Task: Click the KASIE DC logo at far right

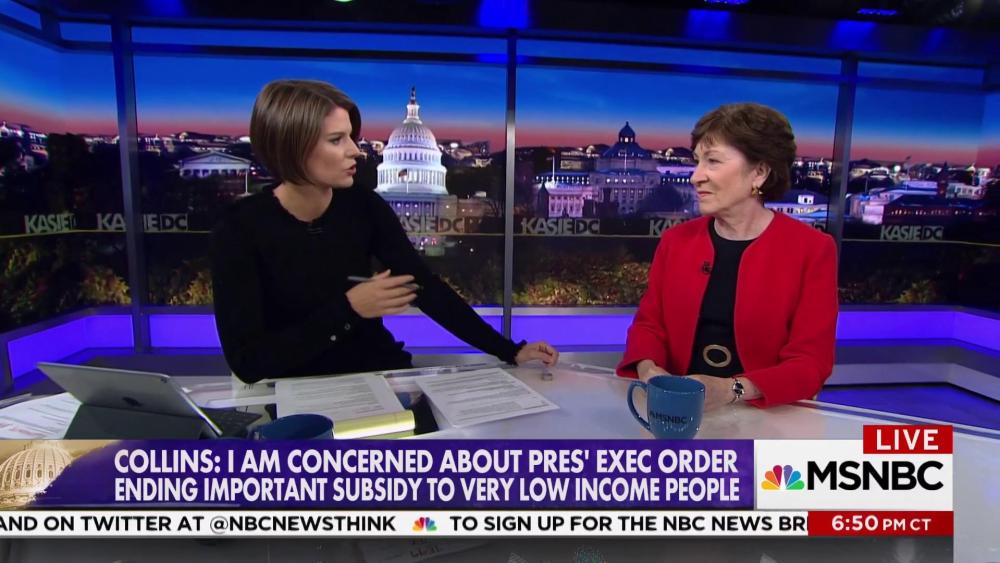Action: click(x=911, y=233)
